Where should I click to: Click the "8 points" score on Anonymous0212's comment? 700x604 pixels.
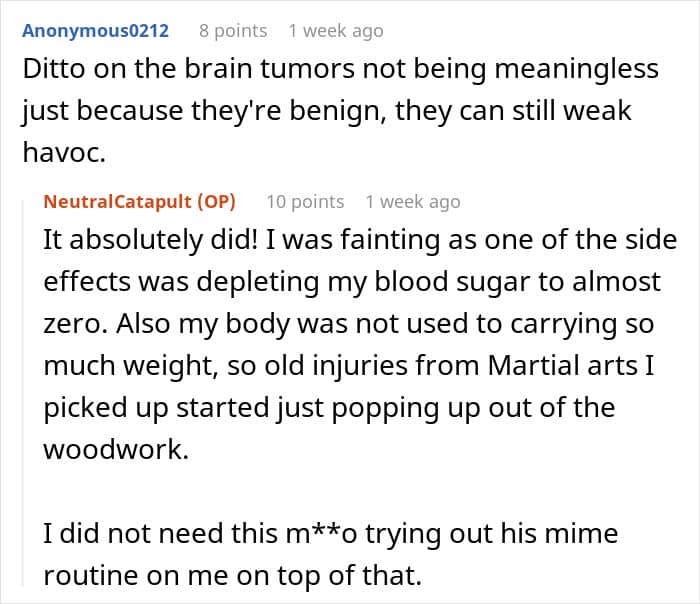(x=233, y=31)
